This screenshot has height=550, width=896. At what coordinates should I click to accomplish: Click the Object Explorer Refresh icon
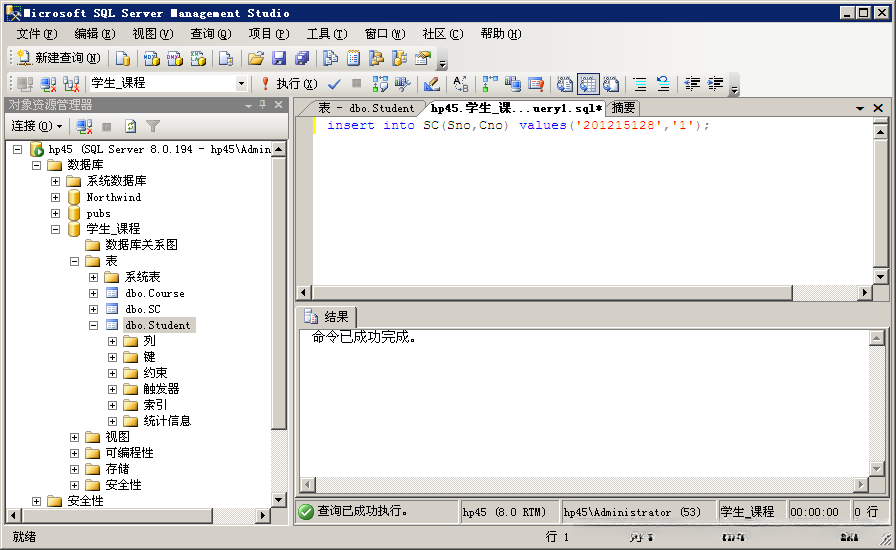coord(130,126)
